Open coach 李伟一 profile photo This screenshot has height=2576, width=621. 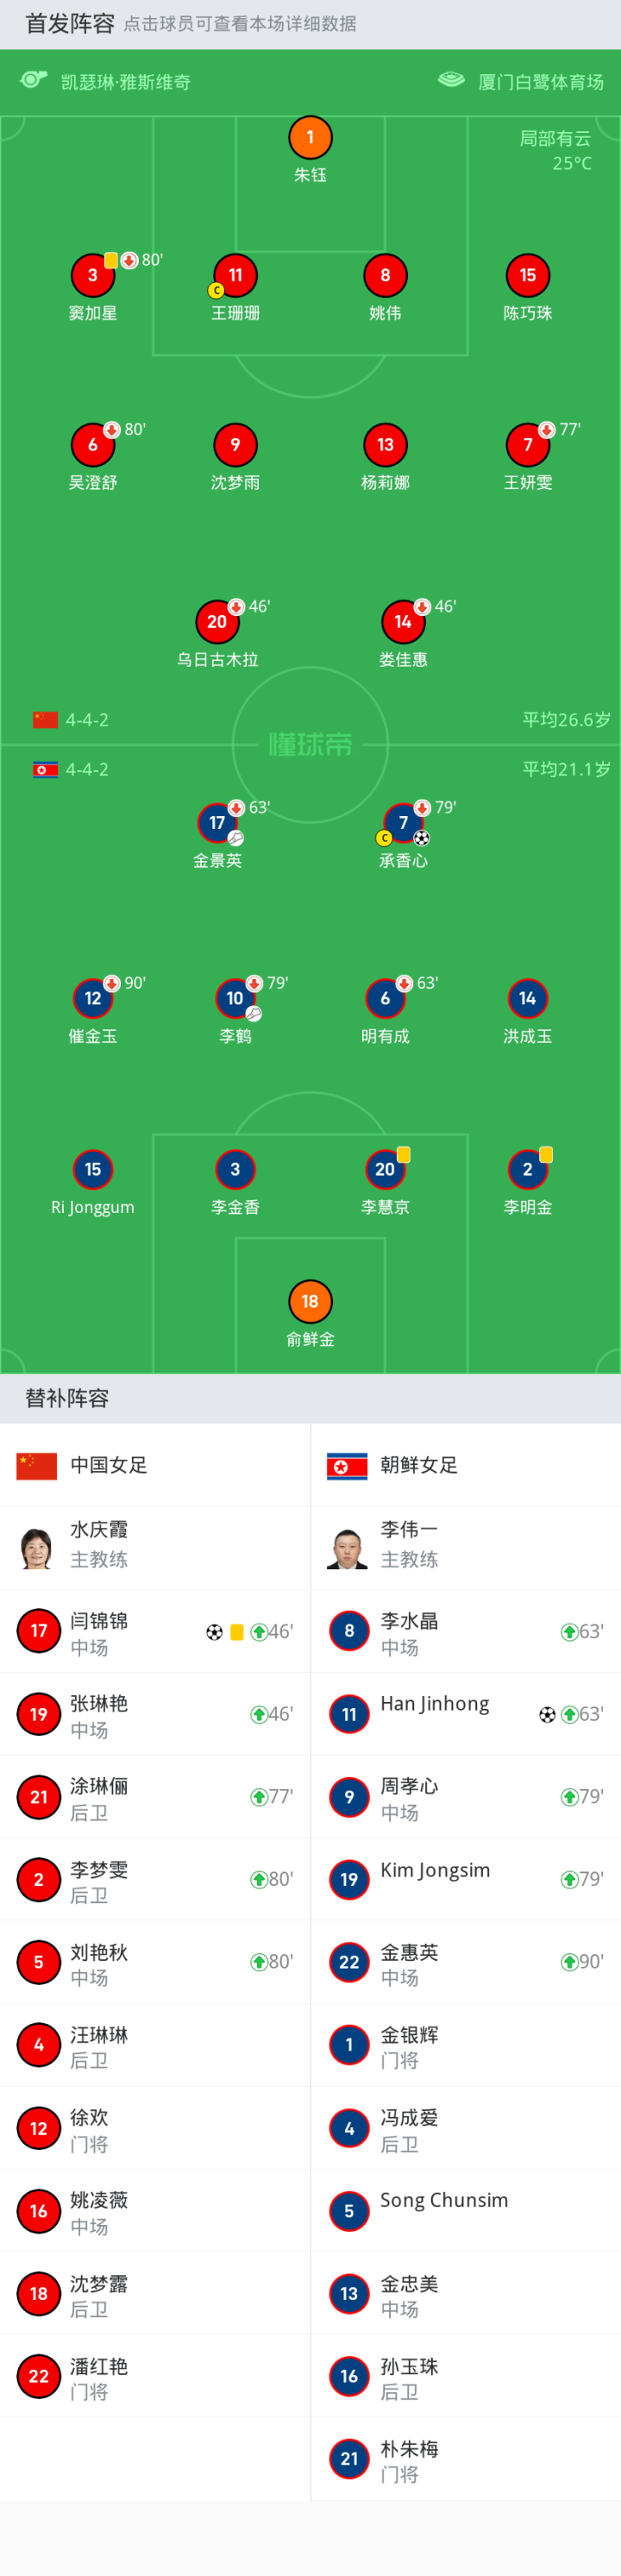(347, 1547)
